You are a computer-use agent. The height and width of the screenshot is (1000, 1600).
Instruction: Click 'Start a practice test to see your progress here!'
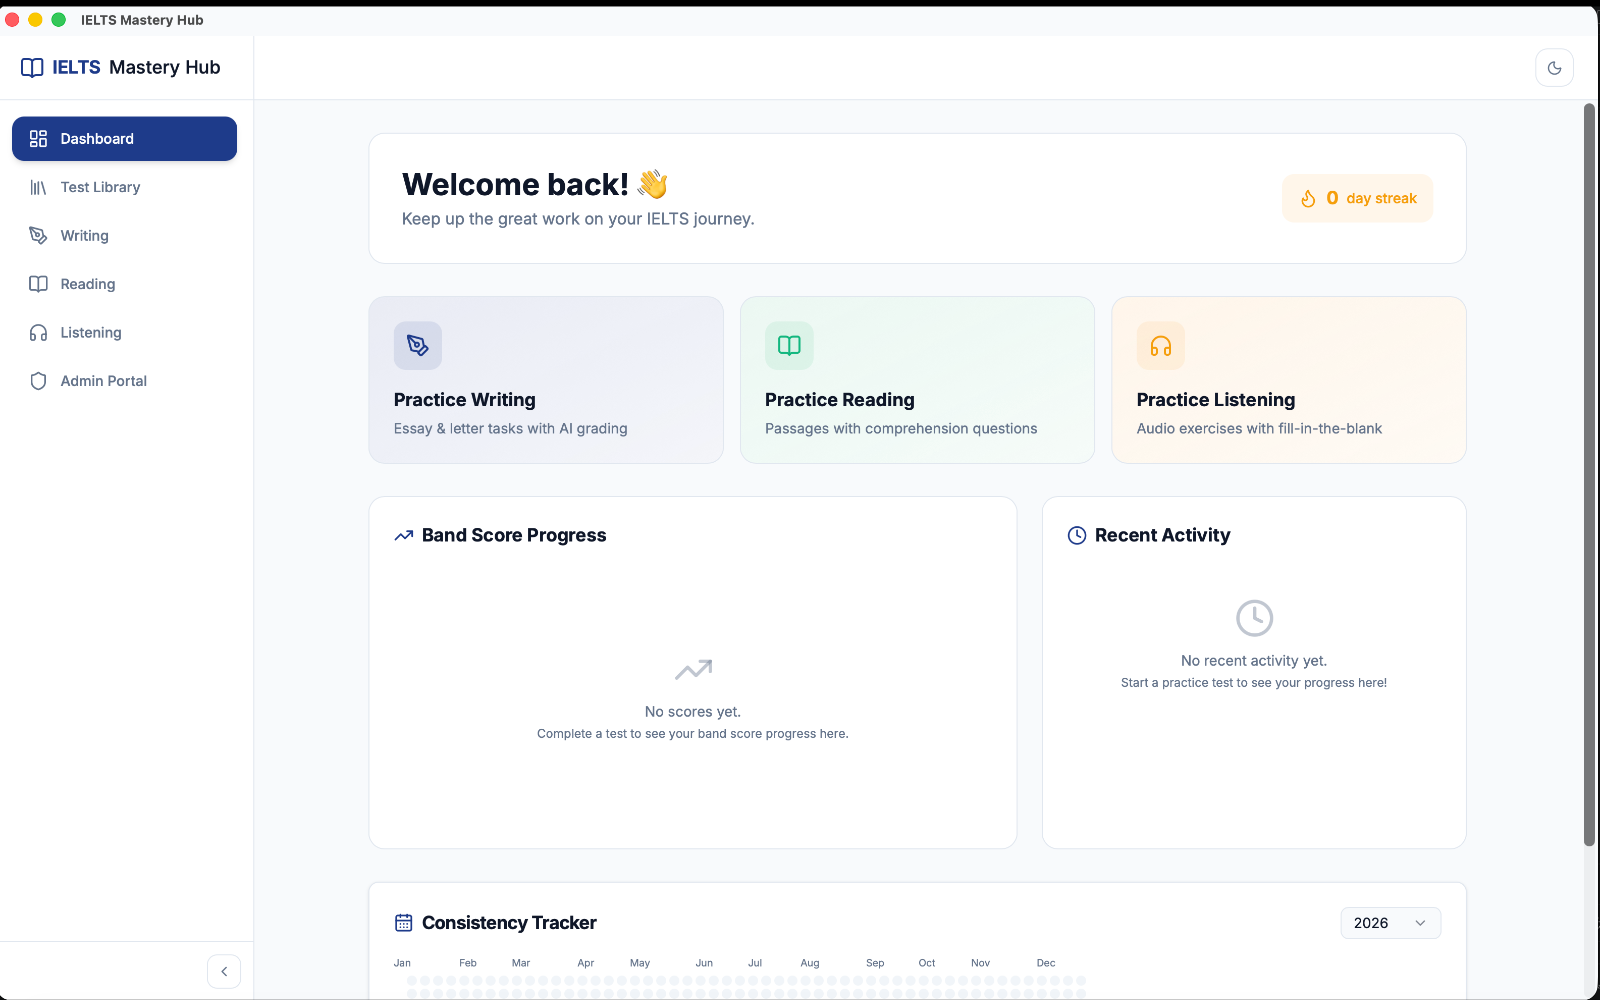pyautogui.click(x=1254, y=683)
